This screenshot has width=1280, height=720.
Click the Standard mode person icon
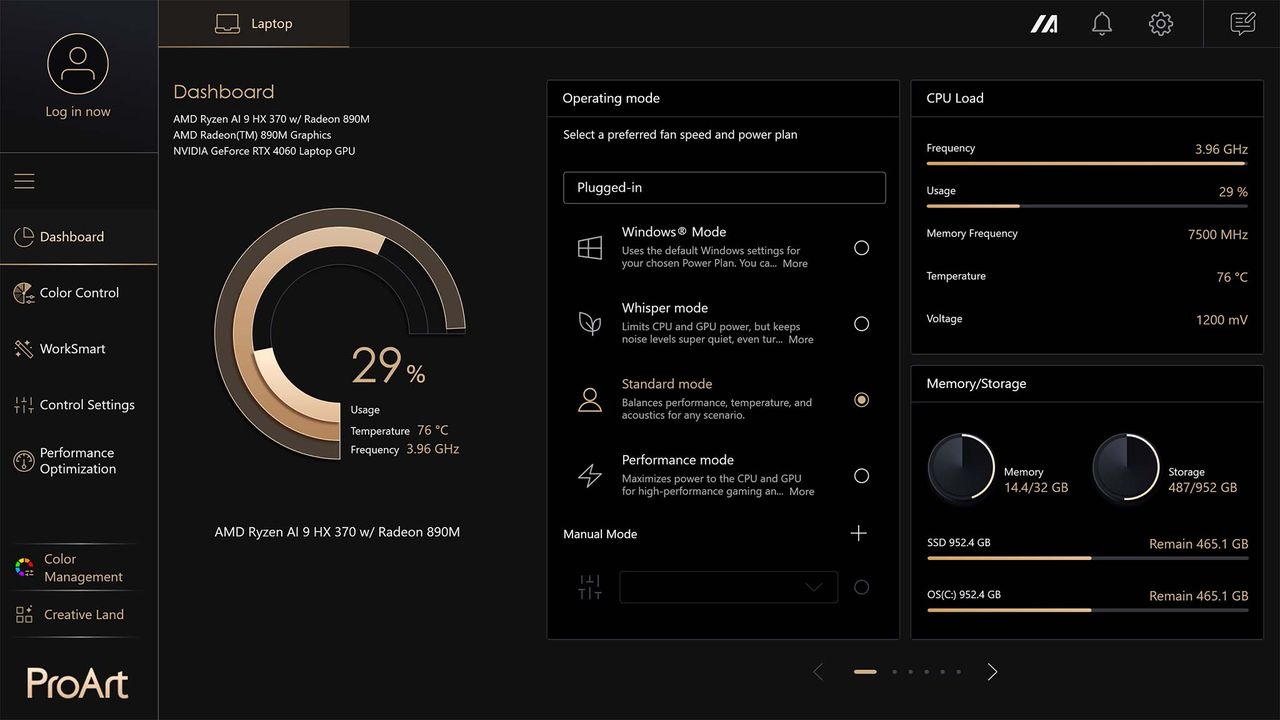click(x=590, y=400)
